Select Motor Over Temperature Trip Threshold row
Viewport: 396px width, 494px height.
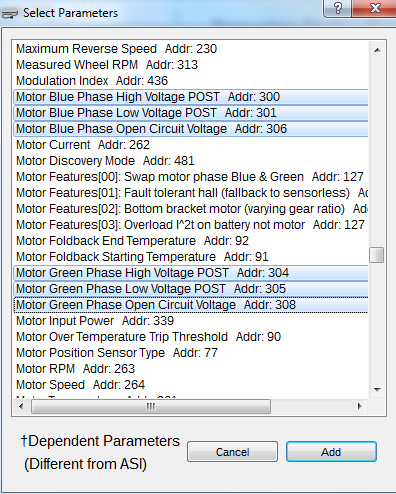tap(191, 337)
